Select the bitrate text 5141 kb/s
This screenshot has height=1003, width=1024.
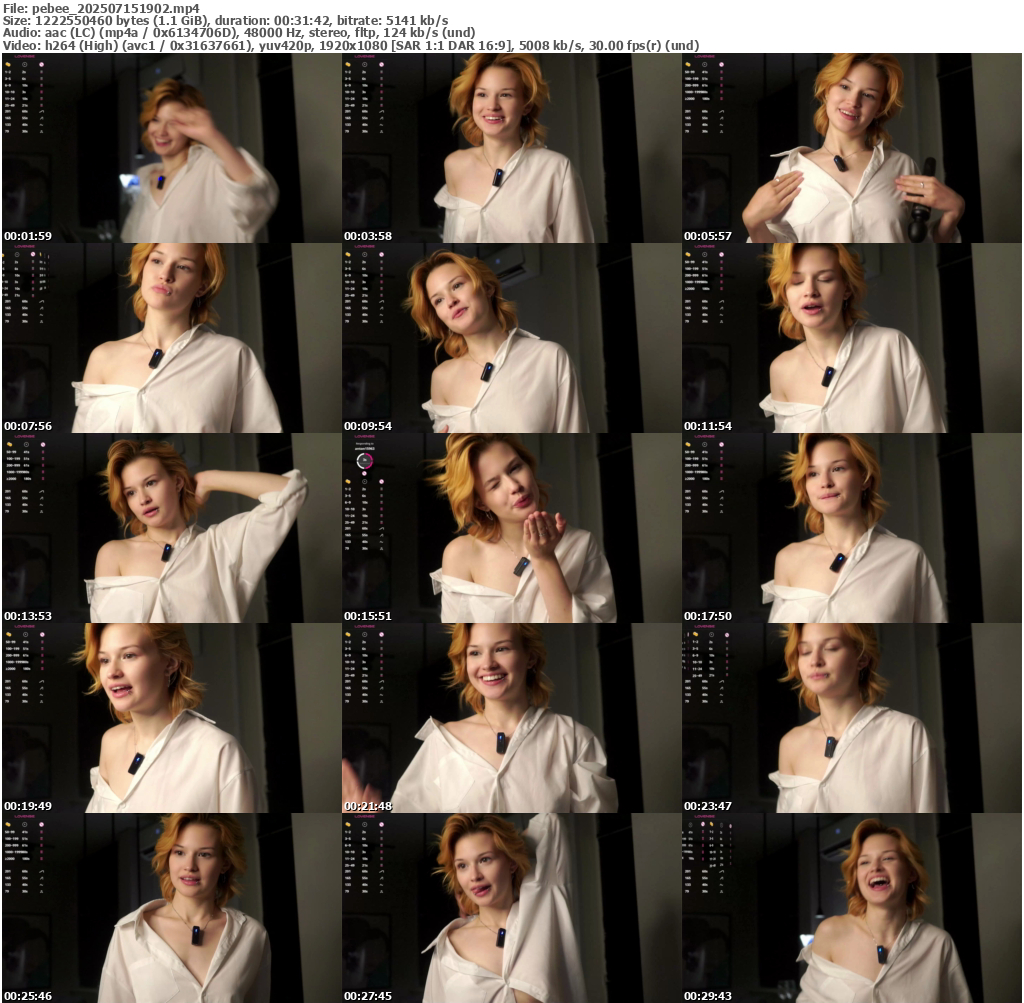click(416, 21)
